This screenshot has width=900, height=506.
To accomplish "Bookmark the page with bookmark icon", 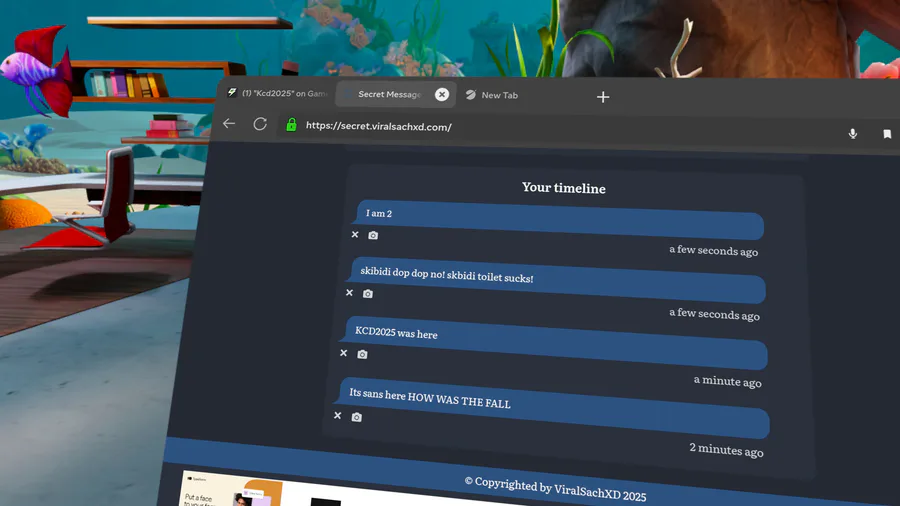I will [x=887, y=134].
